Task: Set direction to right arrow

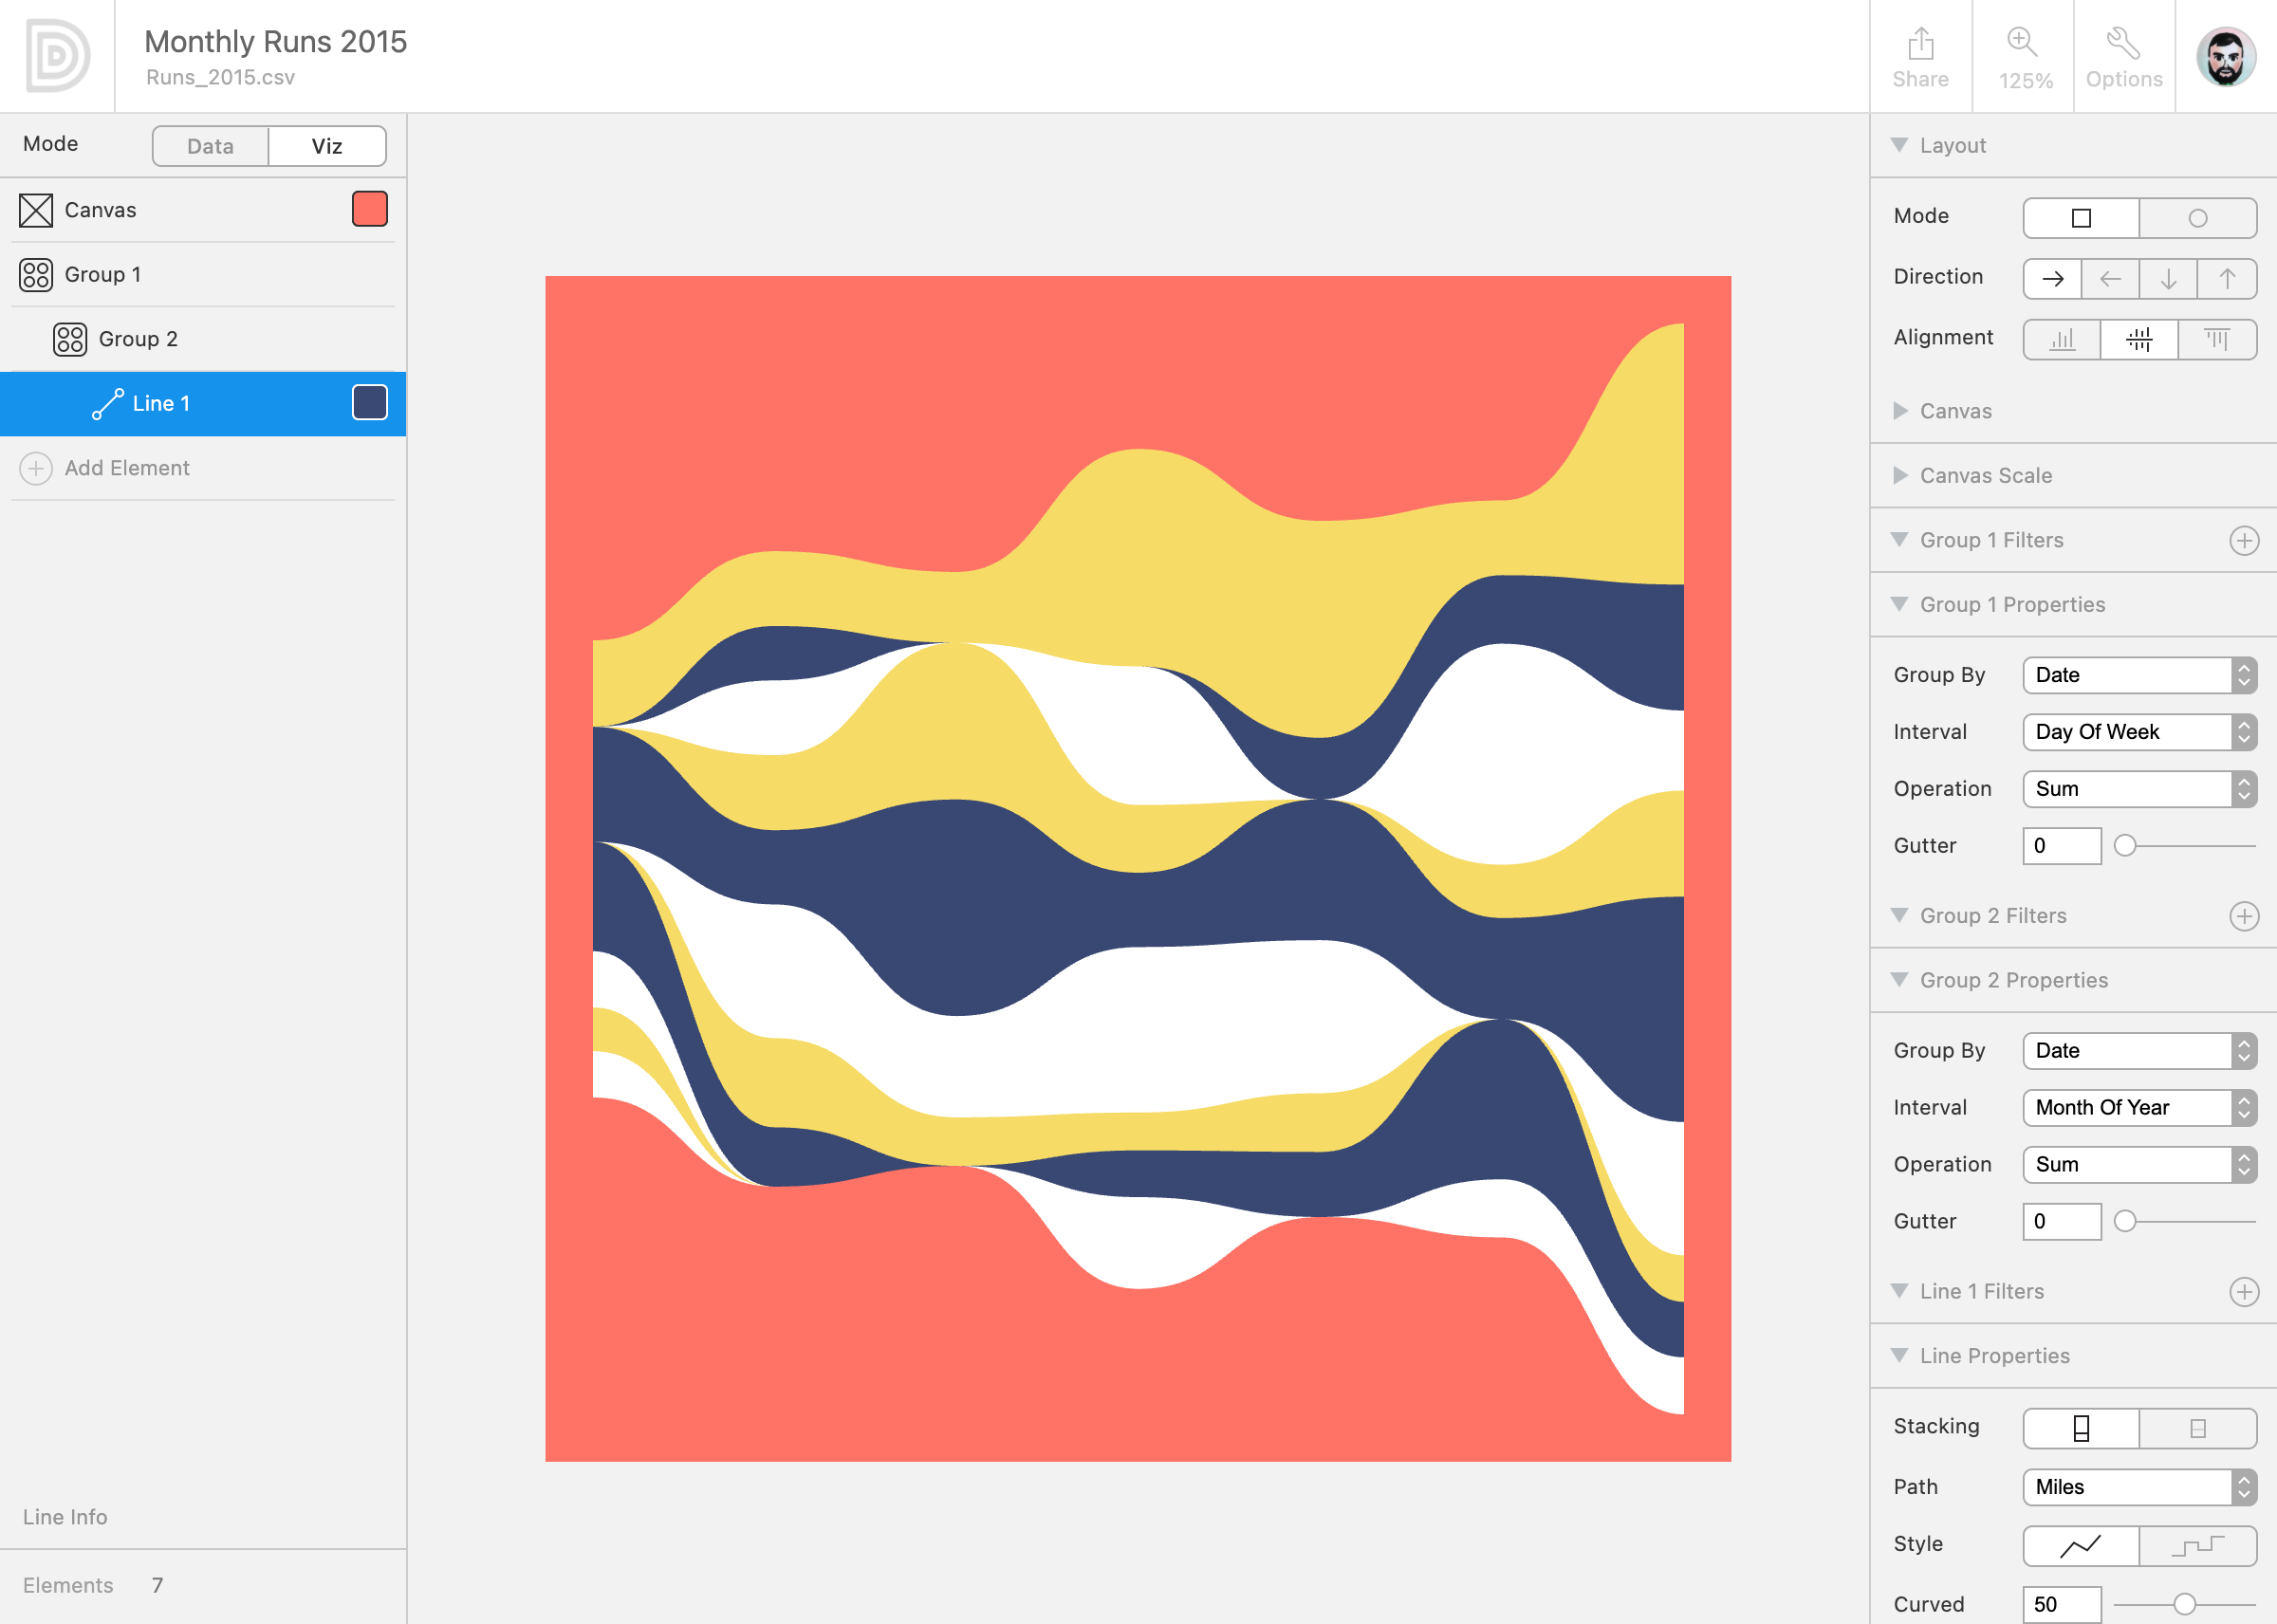Action: click(x=2053, y=279)
